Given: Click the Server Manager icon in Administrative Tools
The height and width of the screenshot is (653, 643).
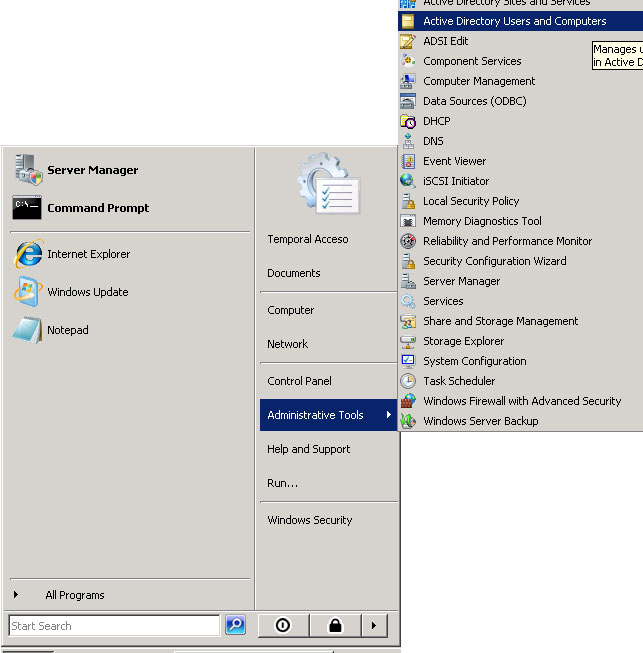Looking at the screenshot, I should 408,281.
